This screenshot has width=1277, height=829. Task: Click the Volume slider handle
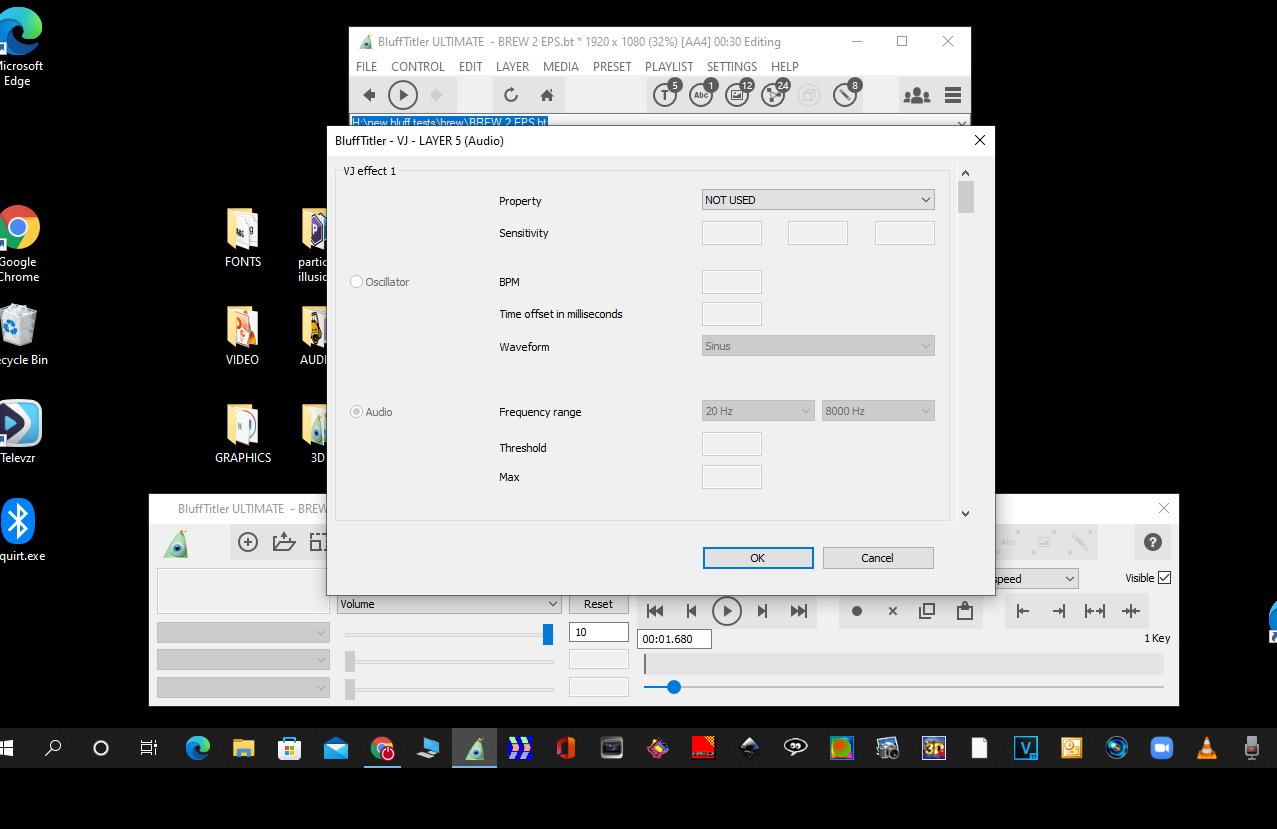click(x=548, y=634)
